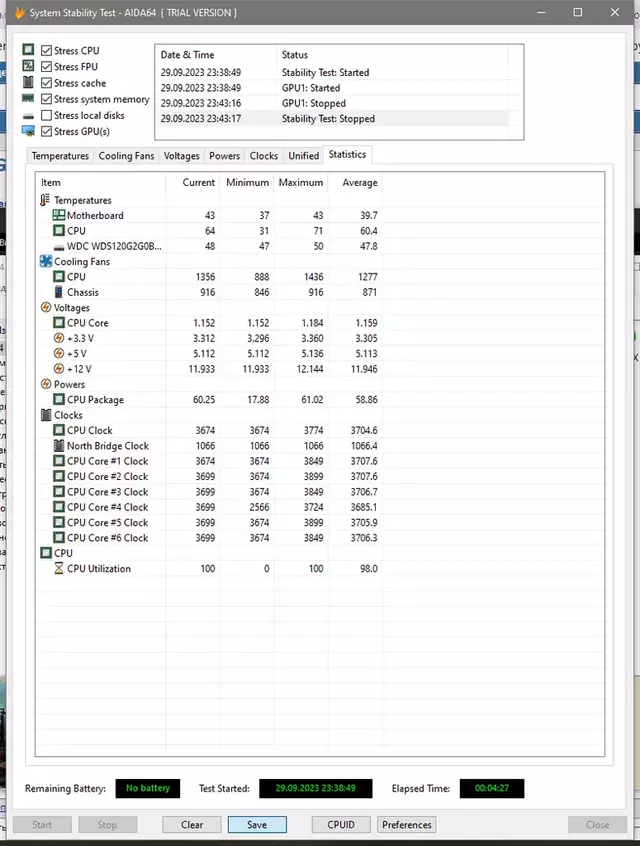Click the North Bridge Clock icon
640x846 pixels.
click(59, 446)
